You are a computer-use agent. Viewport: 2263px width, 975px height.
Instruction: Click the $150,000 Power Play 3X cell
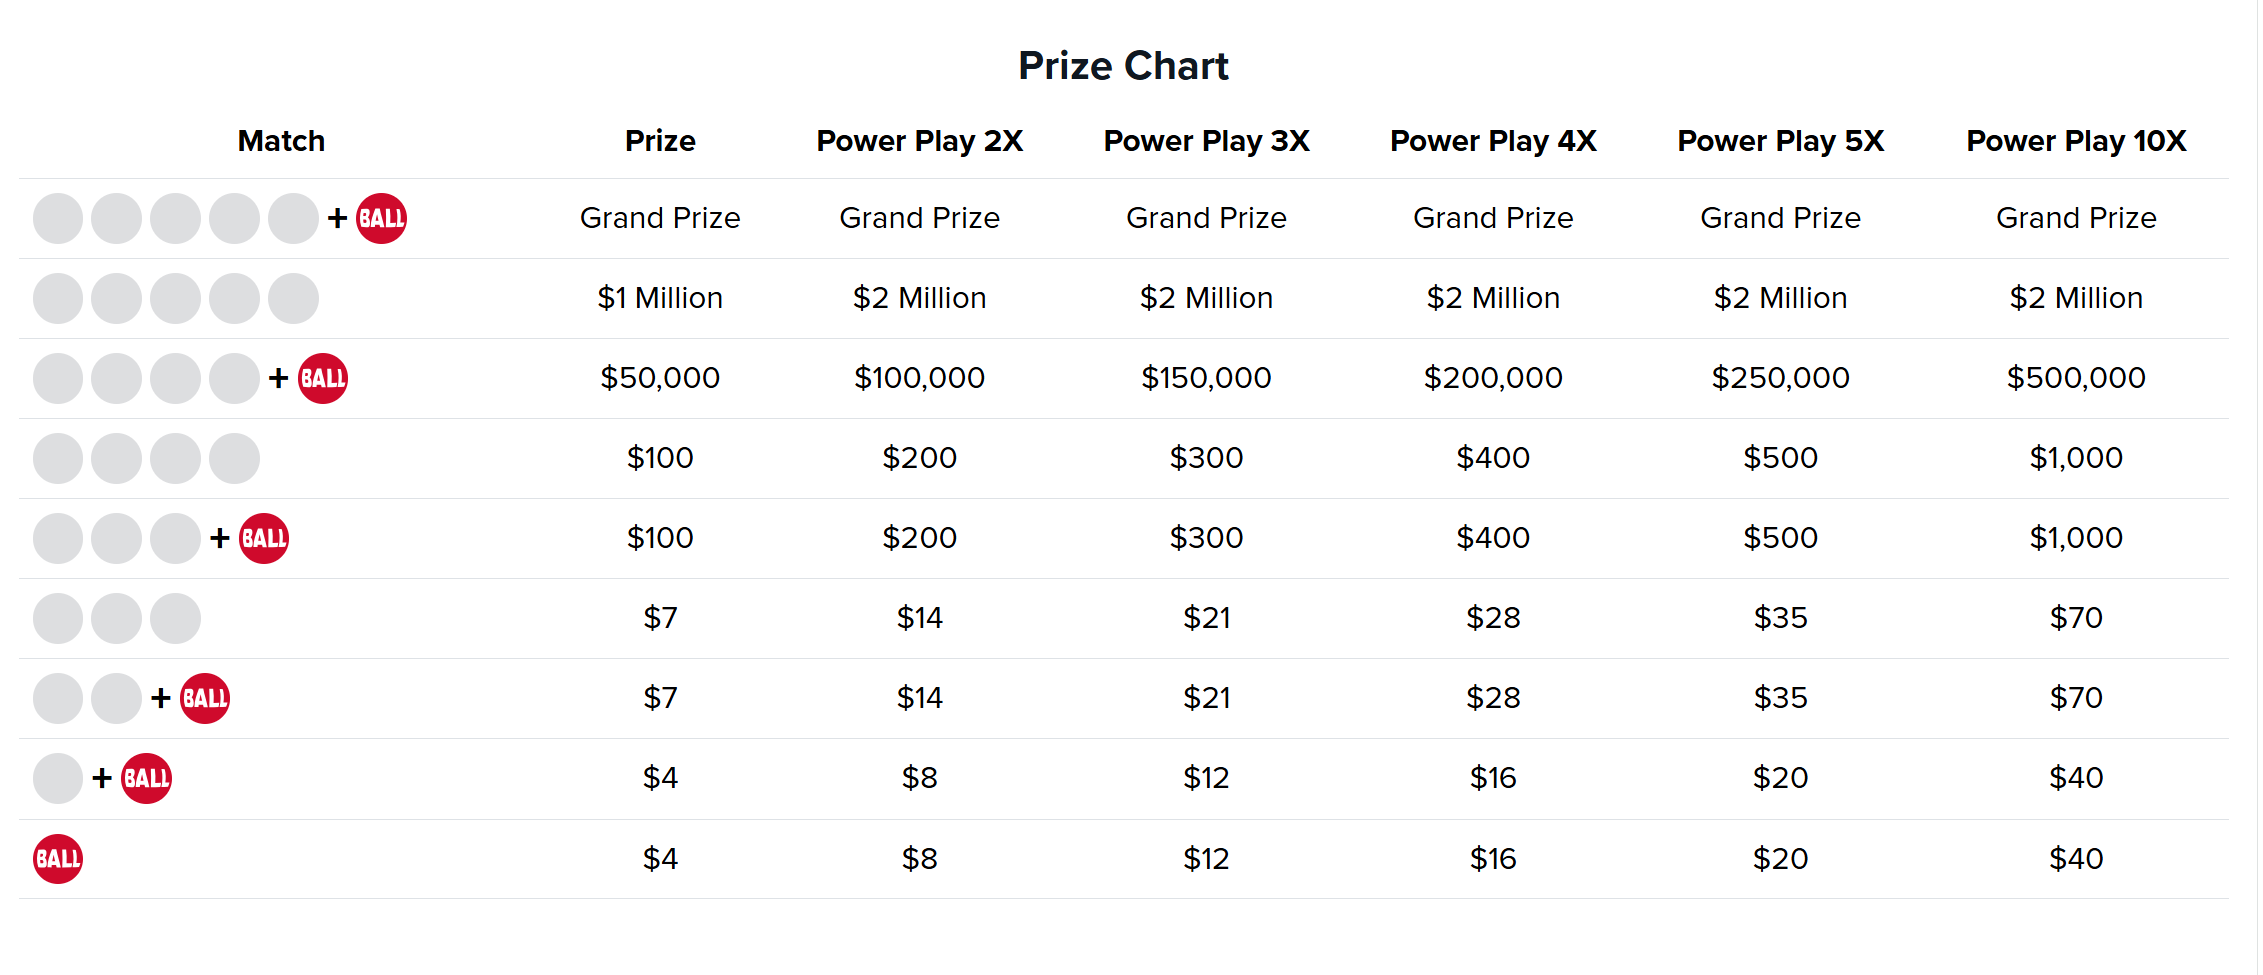(1206, 378)
